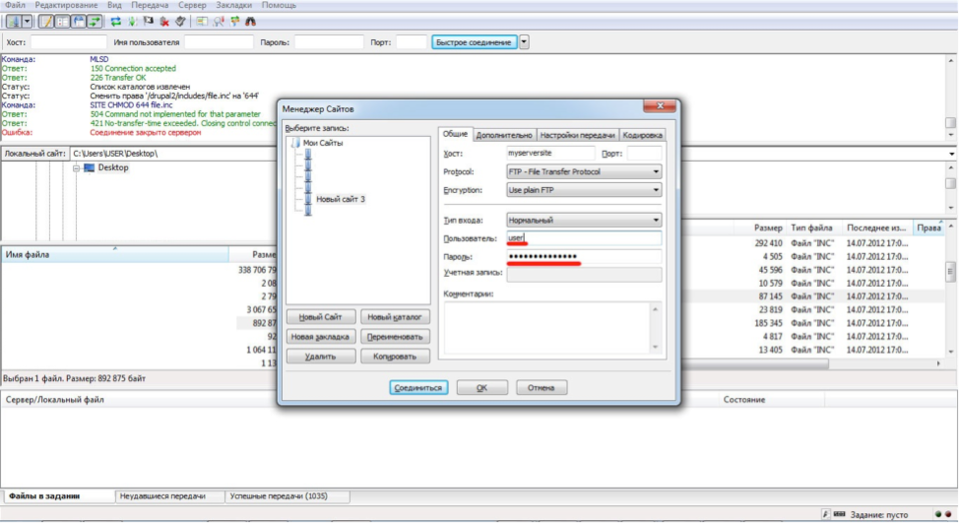Open the Protocol dropdown in Site Manager
Image resolution: width=959 pixels, height=523 pixels.
(x=584, y=172)
